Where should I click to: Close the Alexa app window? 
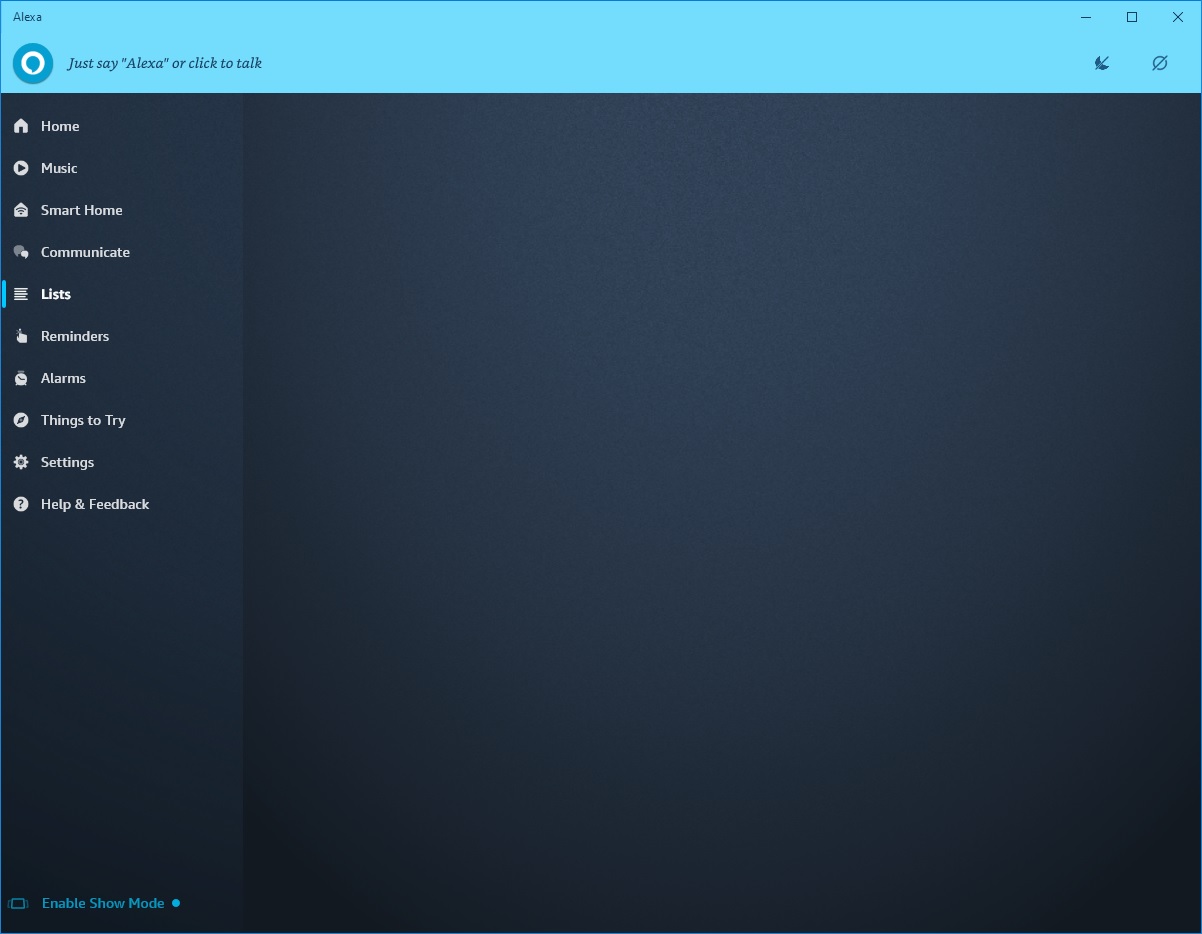pos(1178,17)
